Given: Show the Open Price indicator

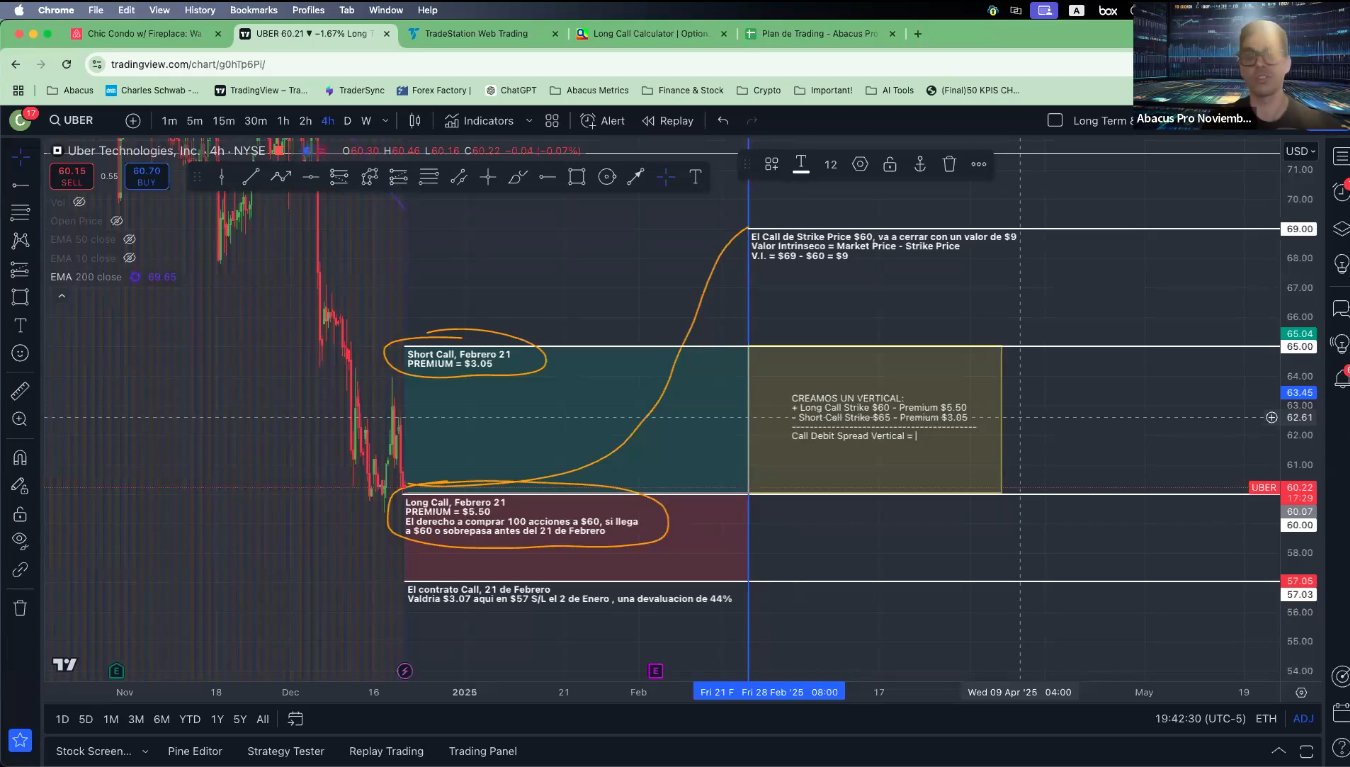Looking at the screenshot, I should tap(116, 221).
